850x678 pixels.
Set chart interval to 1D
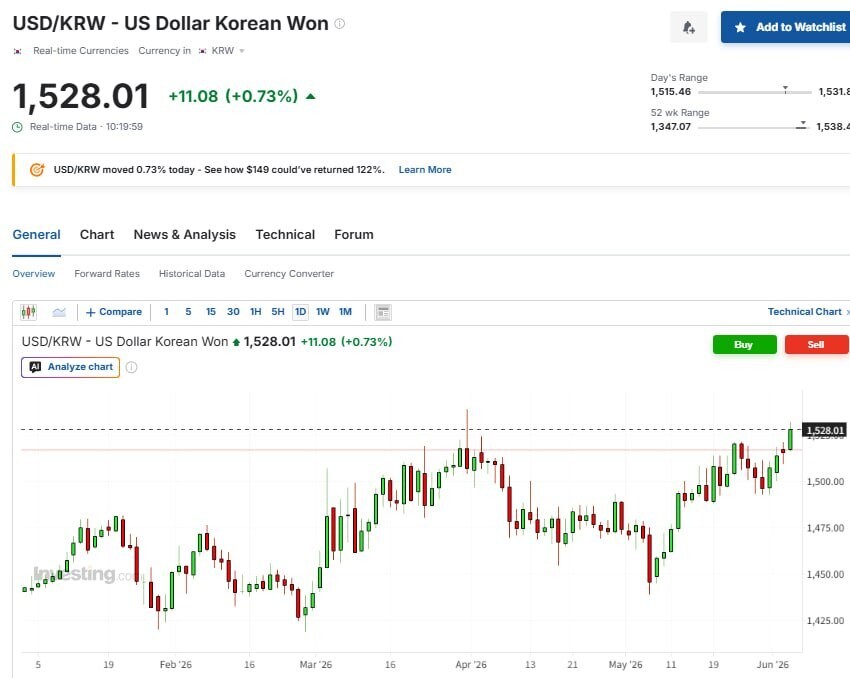click(x=300, y=312)
